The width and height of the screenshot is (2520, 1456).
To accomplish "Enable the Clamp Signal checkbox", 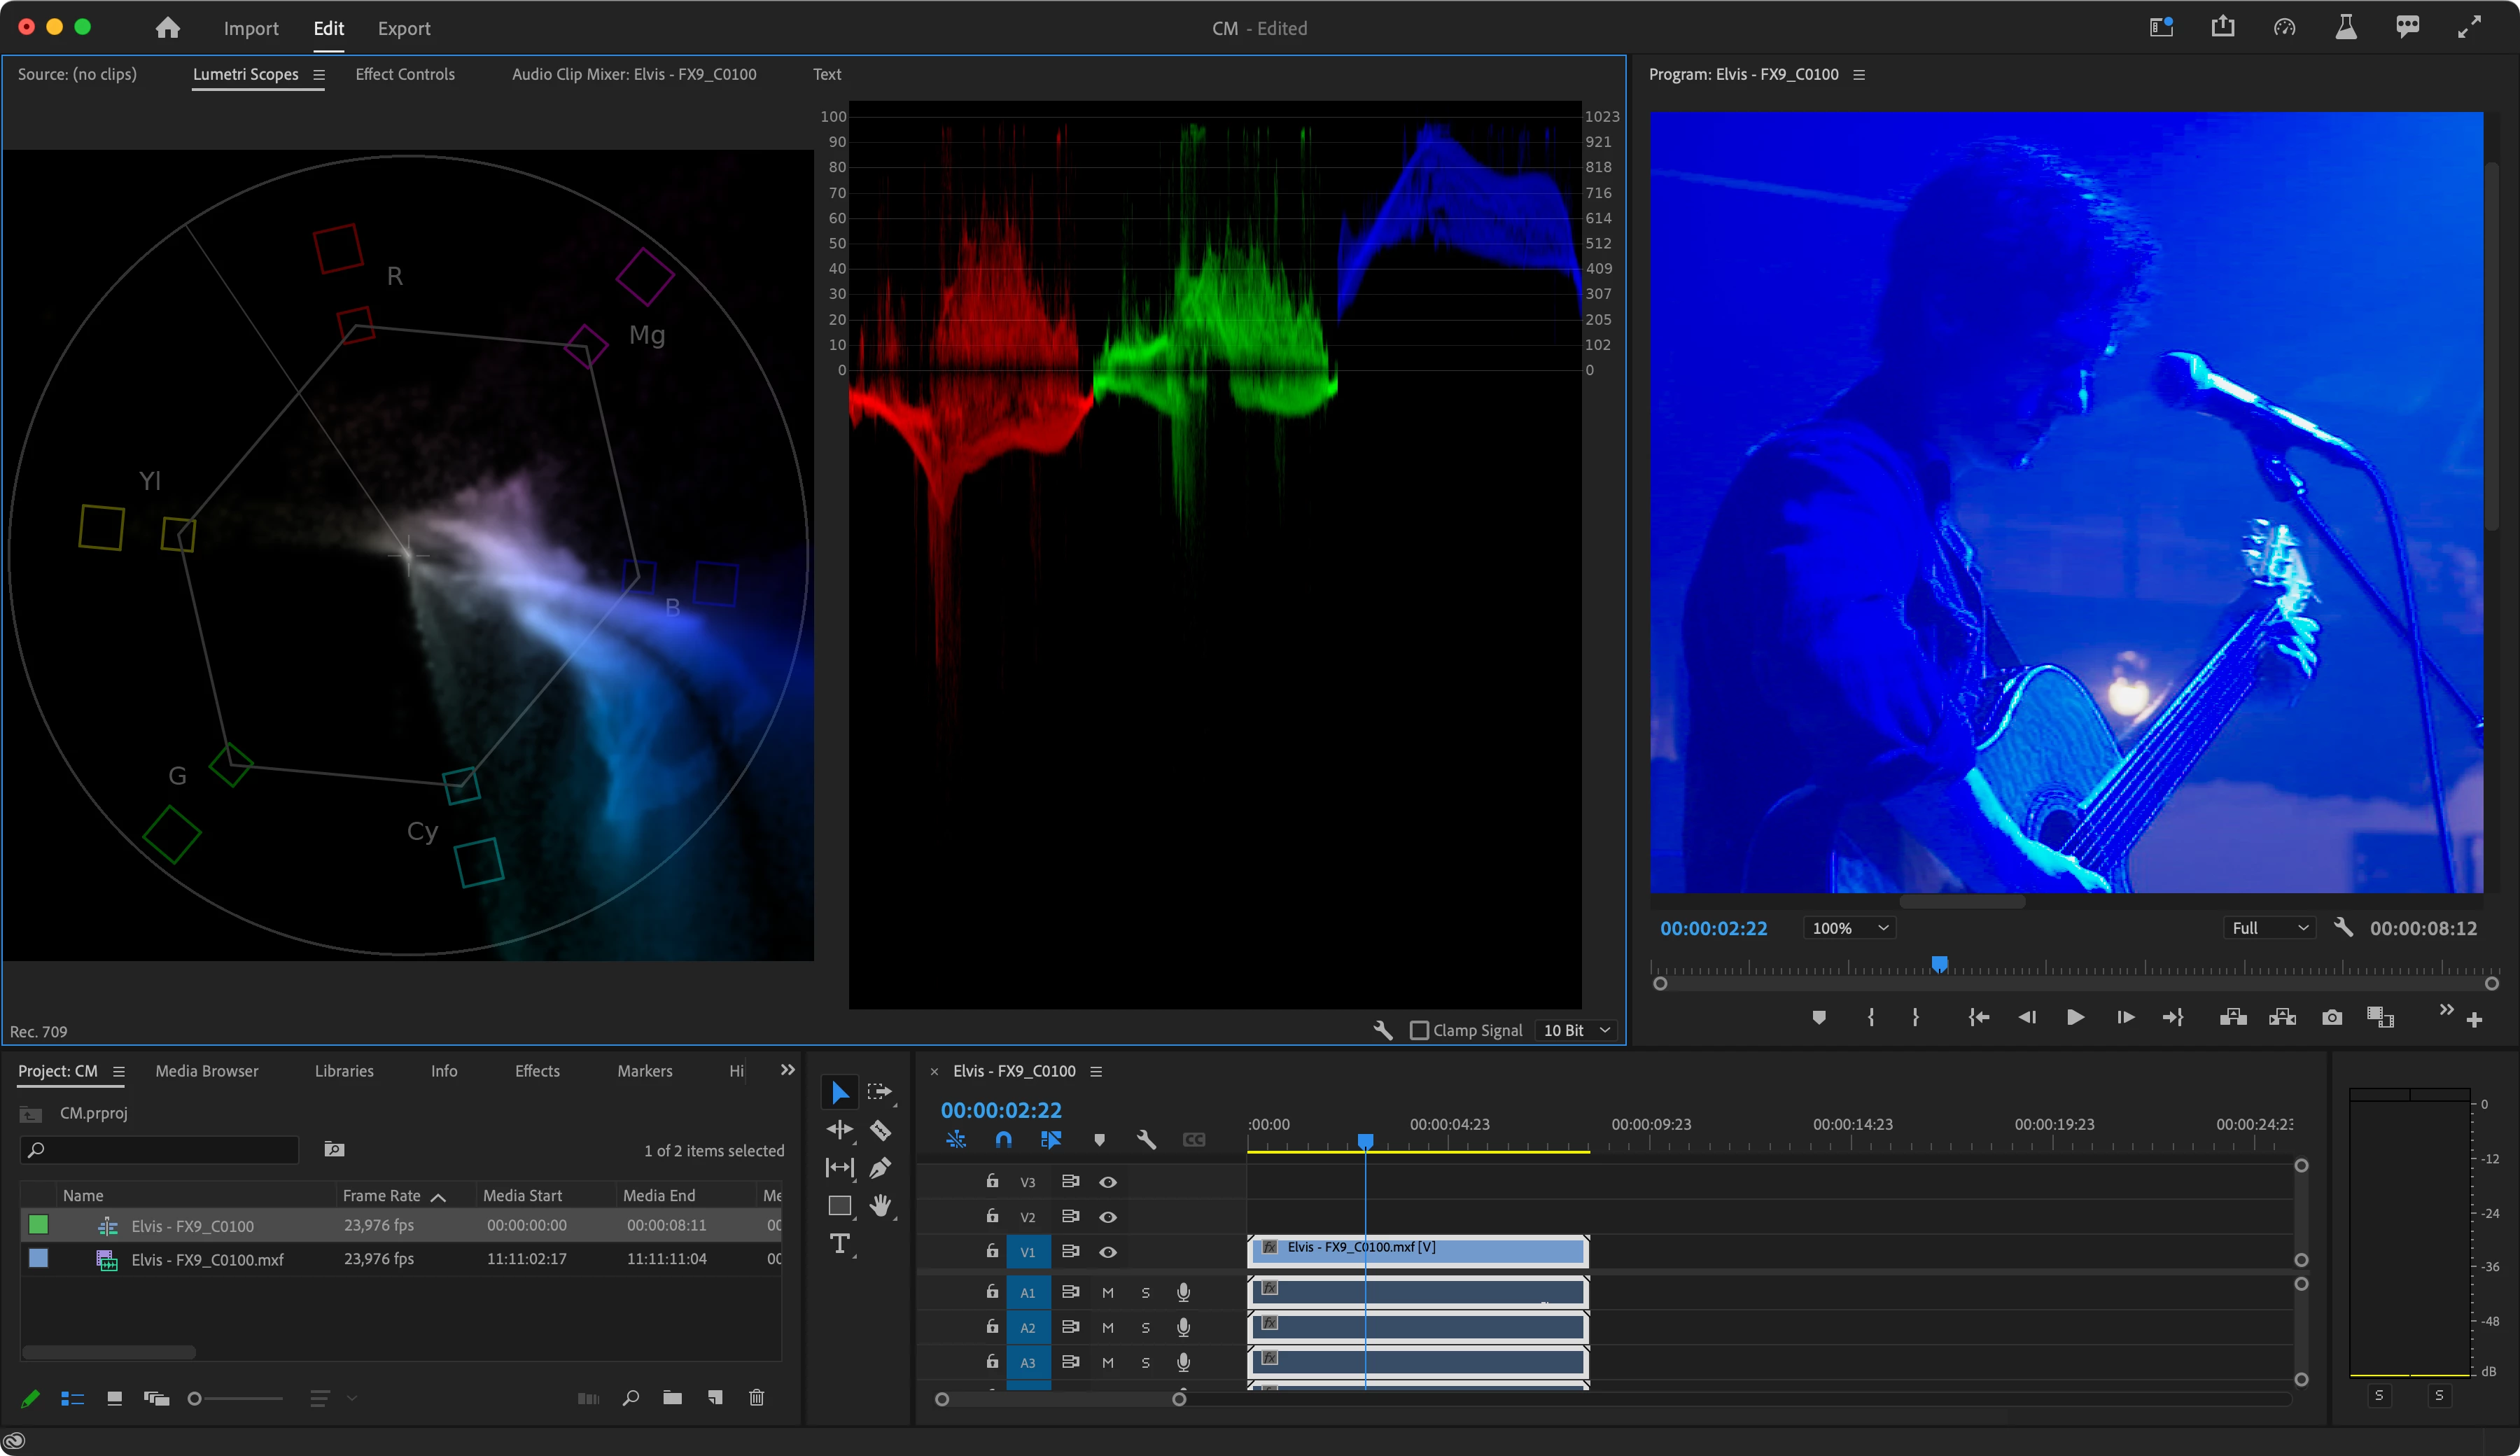I will tap(1419, 1030).
